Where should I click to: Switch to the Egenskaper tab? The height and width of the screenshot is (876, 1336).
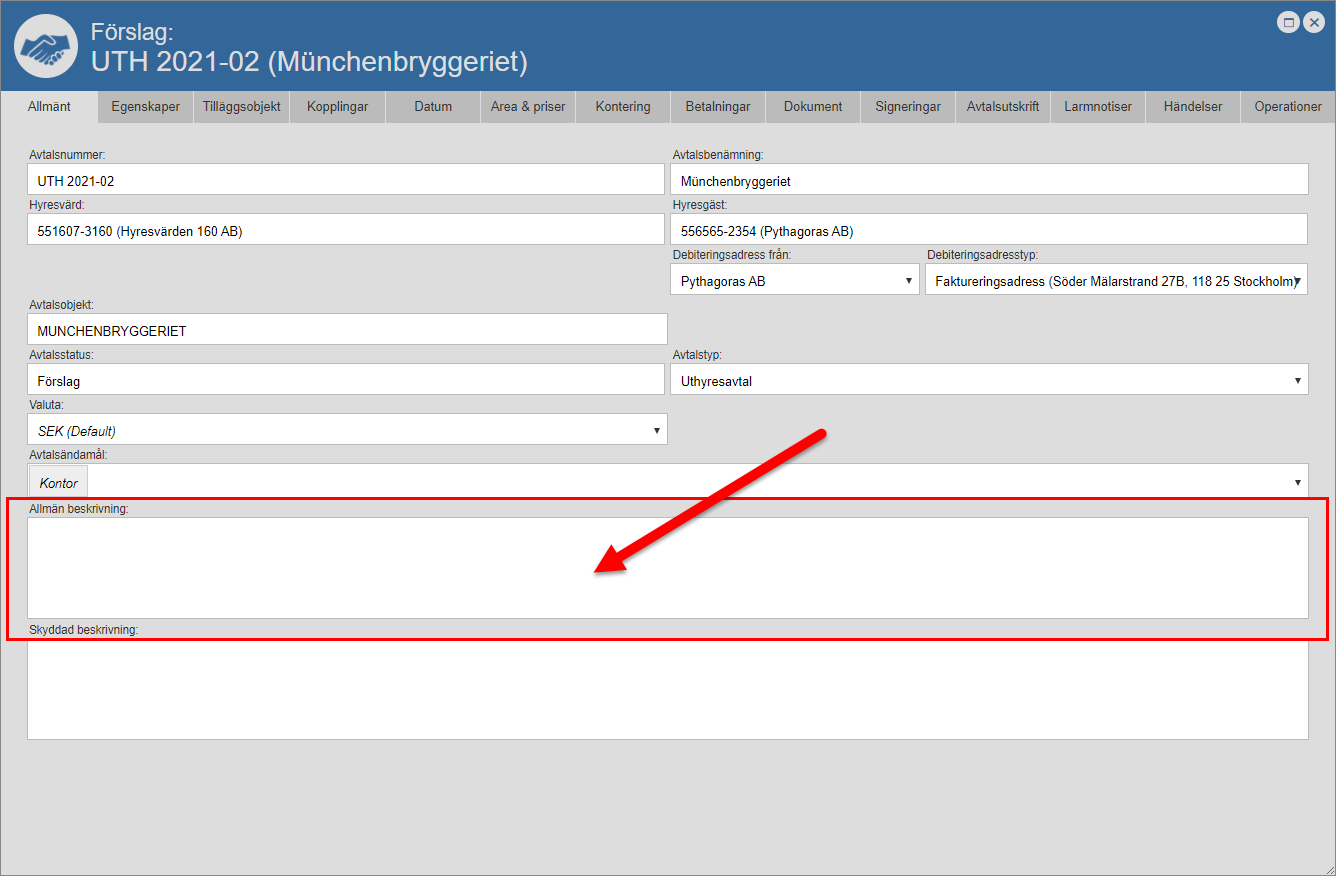[146, 107]
